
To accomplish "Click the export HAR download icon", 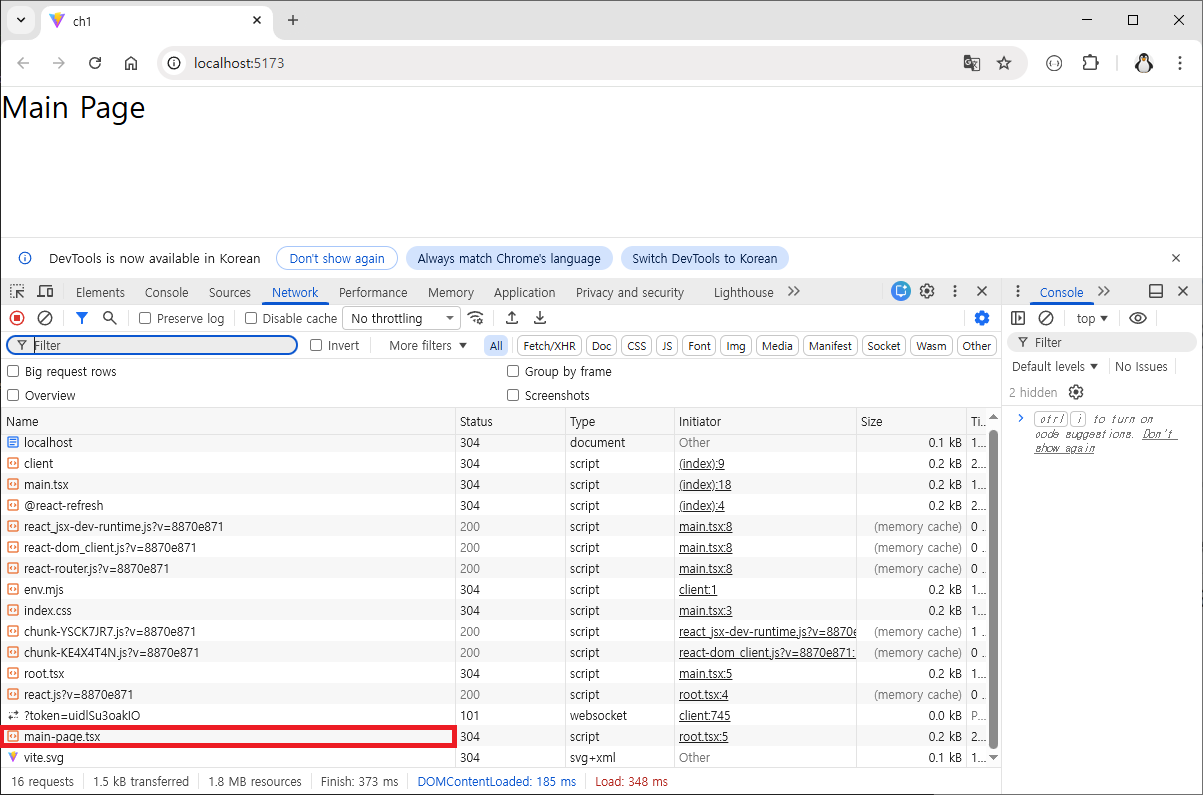I will [x=540, y=318].
